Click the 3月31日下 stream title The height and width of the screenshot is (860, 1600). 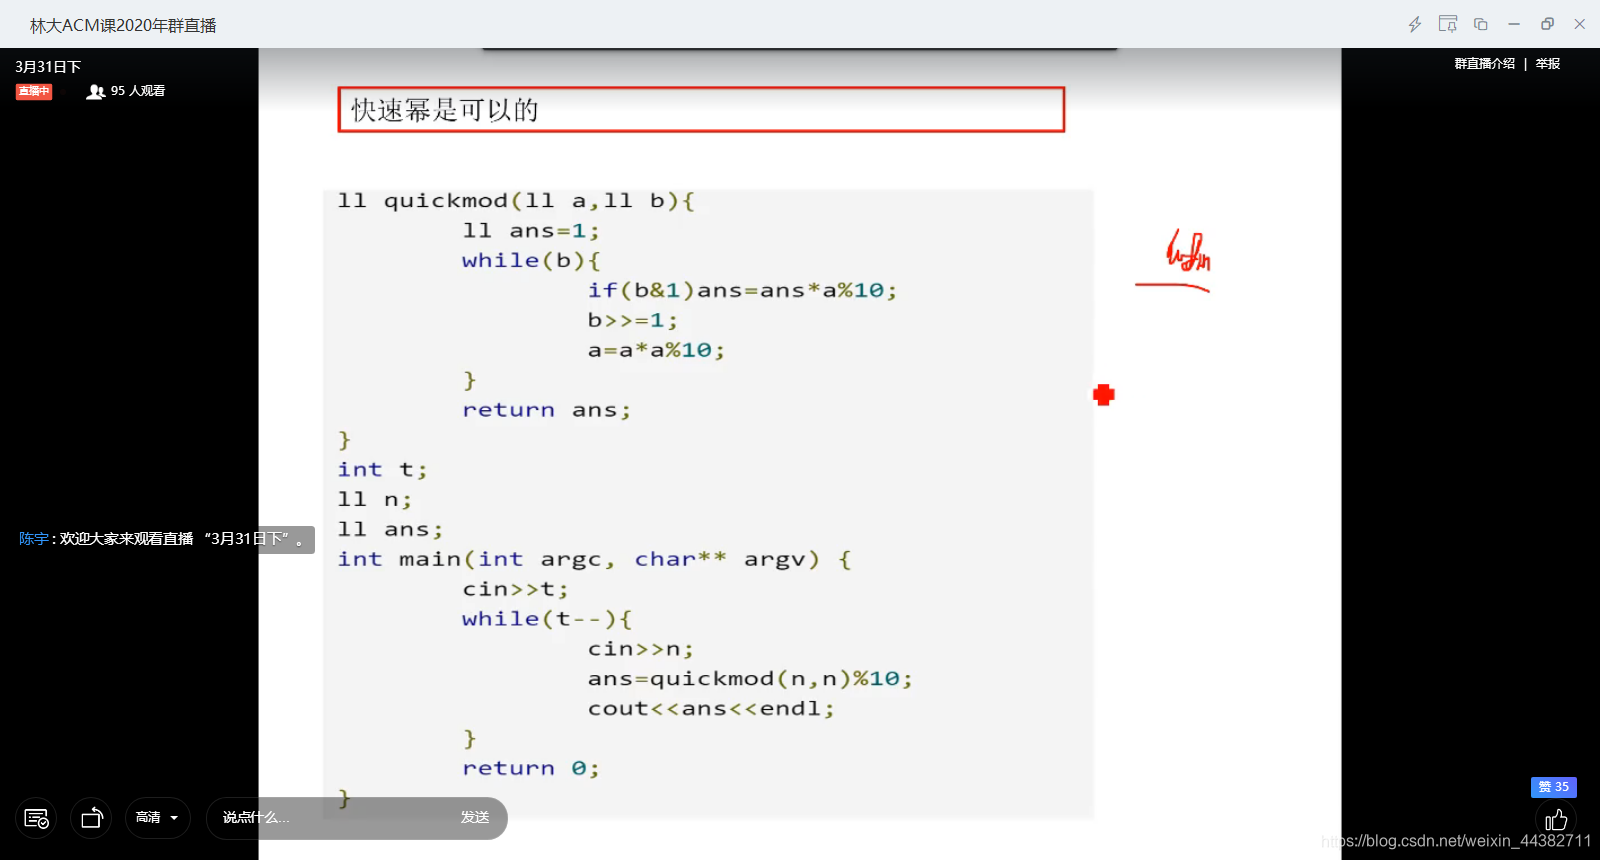pos(48,67)
